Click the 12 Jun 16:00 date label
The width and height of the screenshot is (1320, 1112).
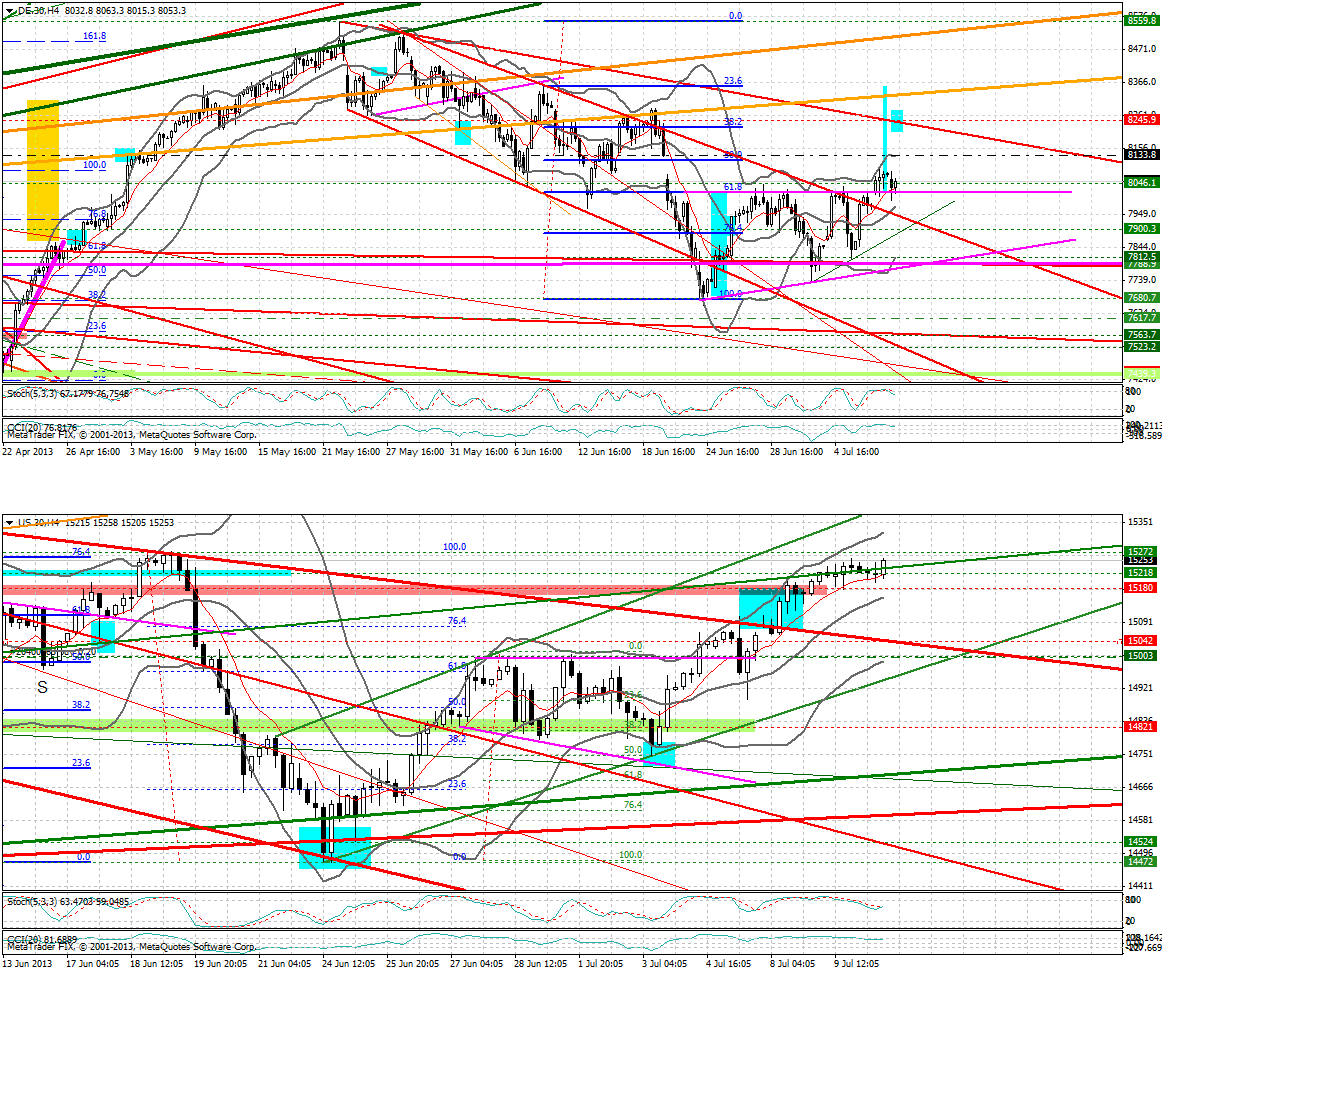coord(605,451)
